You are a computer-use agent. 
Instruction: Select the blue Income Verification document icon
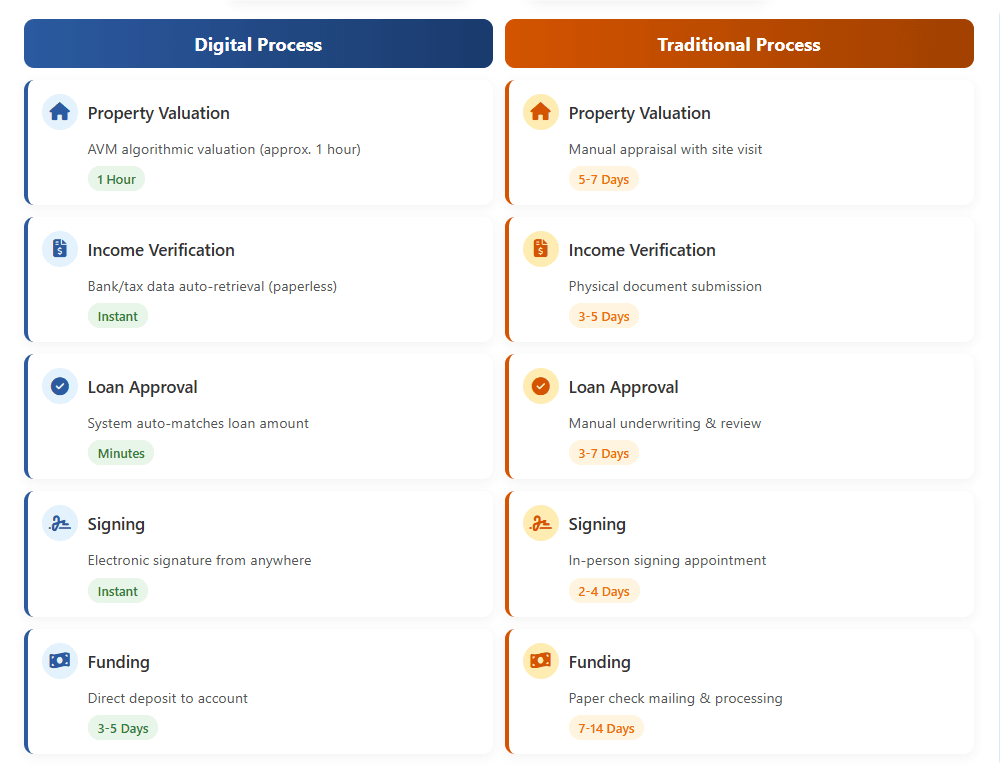[60, 249]
